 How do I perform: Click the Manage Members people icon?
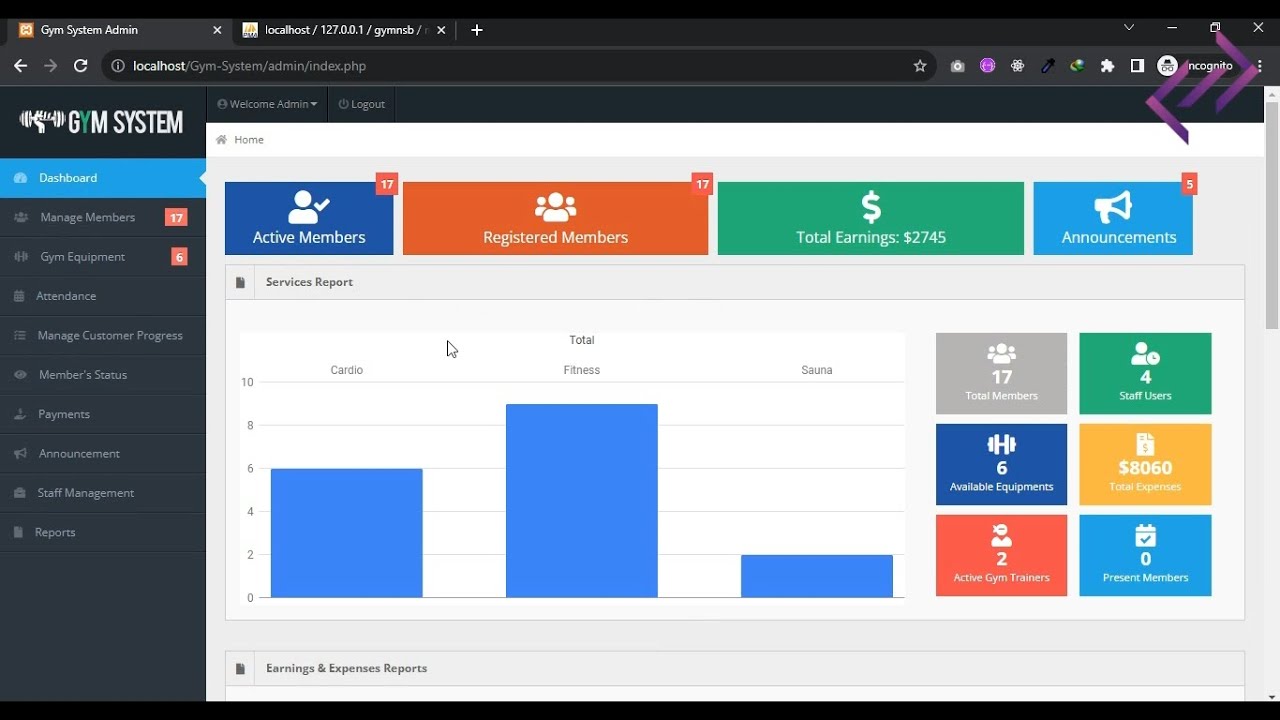click(21, 217)
